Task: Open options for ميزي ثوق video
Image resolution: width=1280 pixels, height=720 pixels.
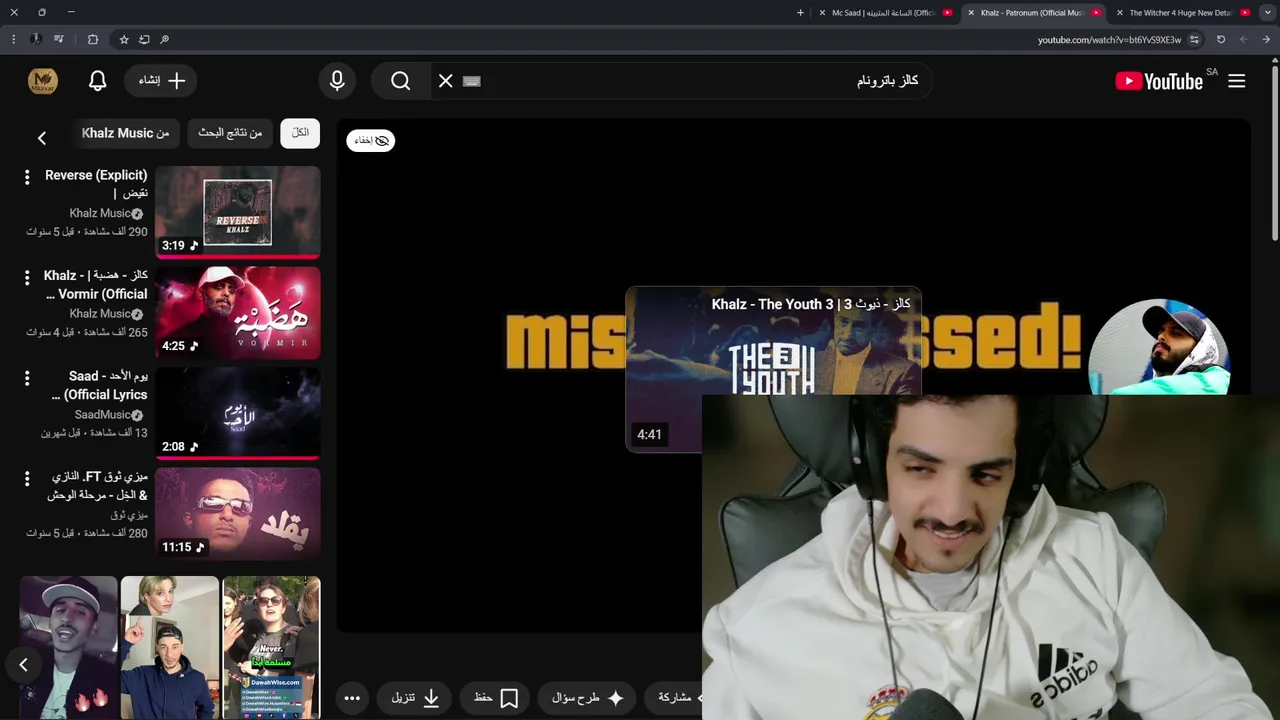Action: tap(27, 479)
